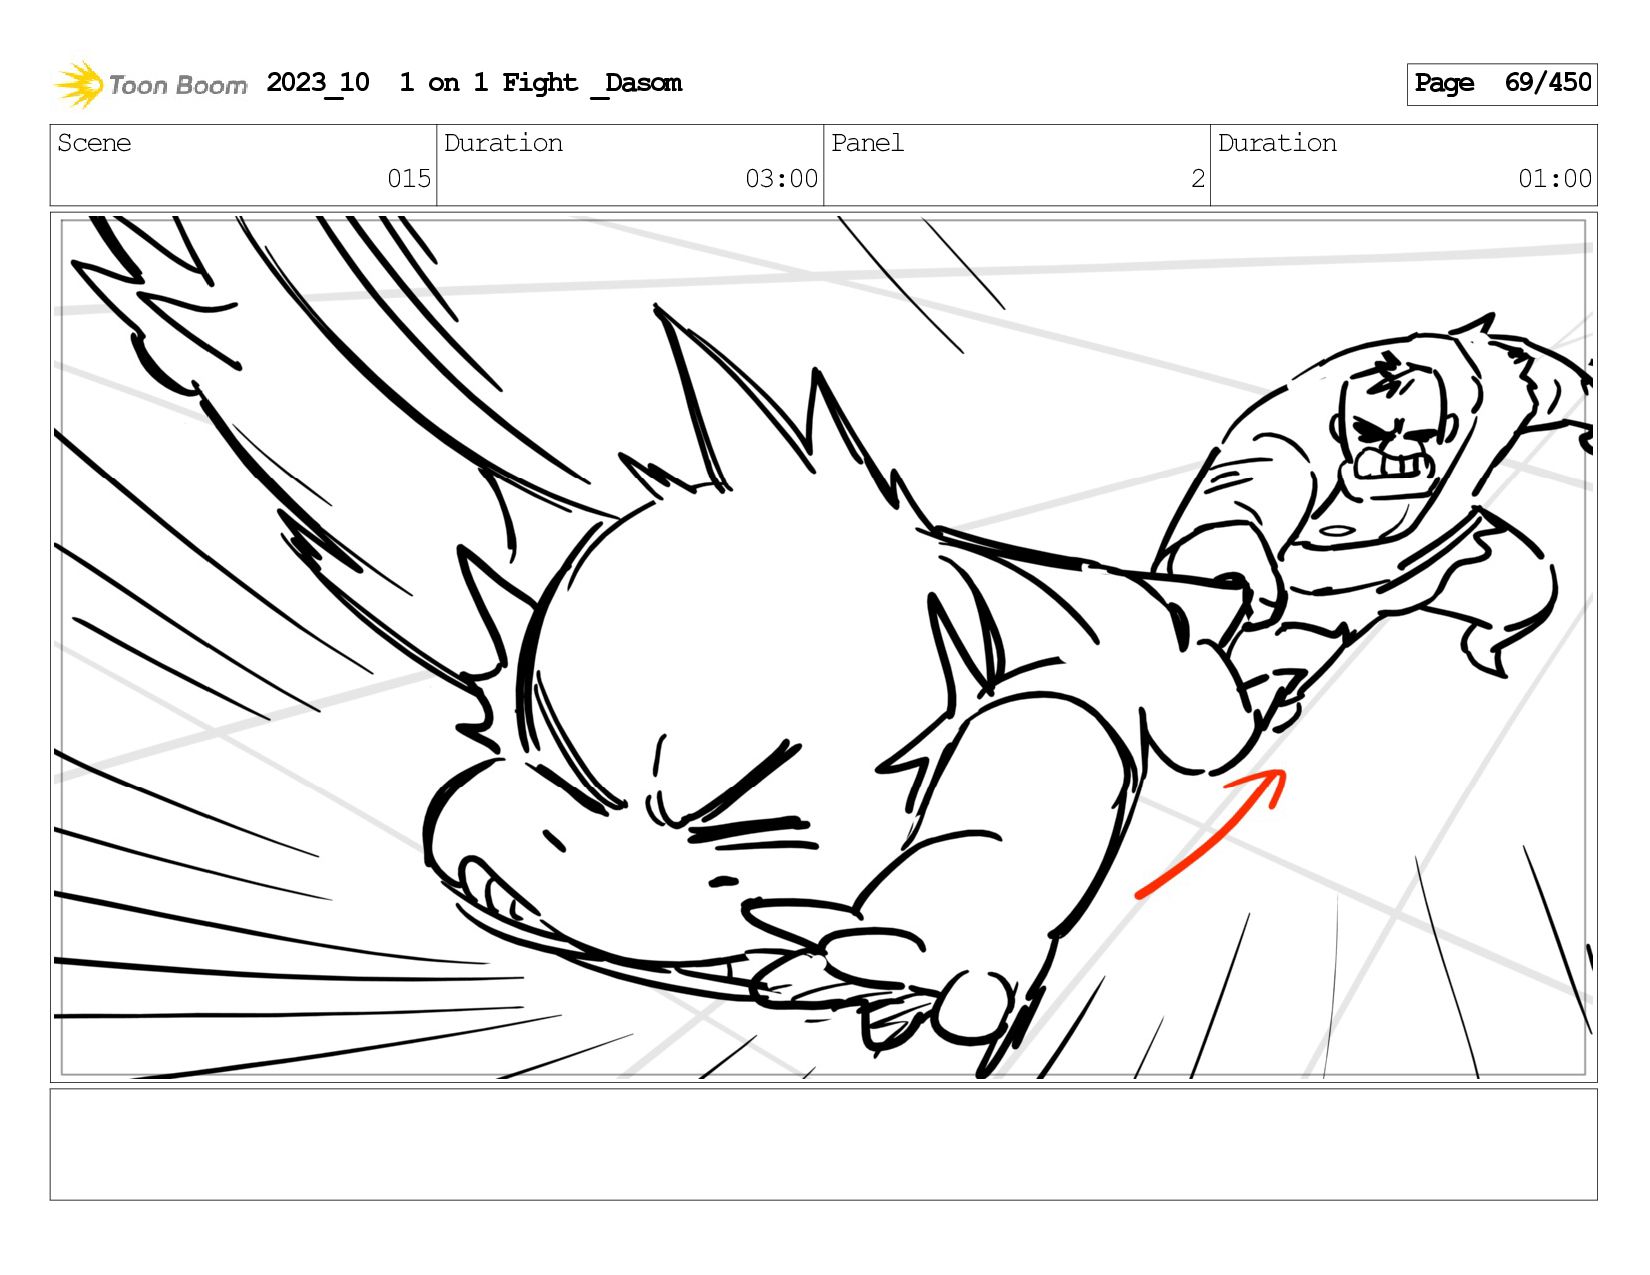Click the Toon Boom logo
Viewport: 1650px width, 1275px height.
pos(150,84)
